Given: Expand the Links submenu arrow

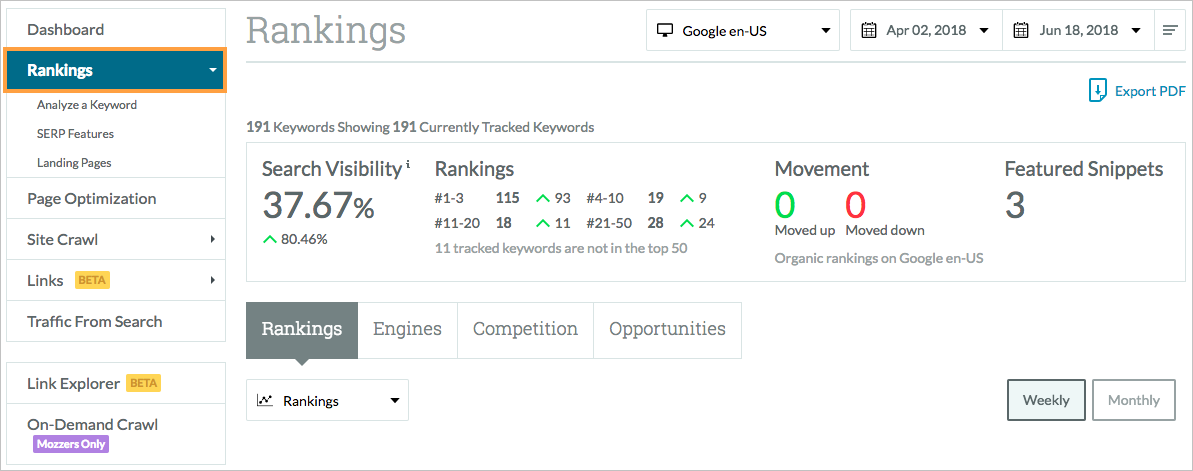Looking at the screenshot, I should tap(213, 281).
